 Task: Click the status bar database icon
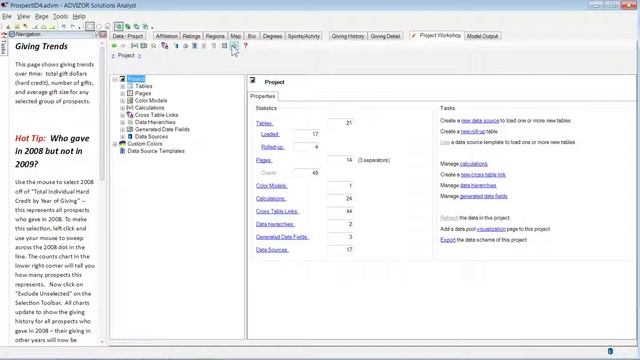click(x=610, y=351)
